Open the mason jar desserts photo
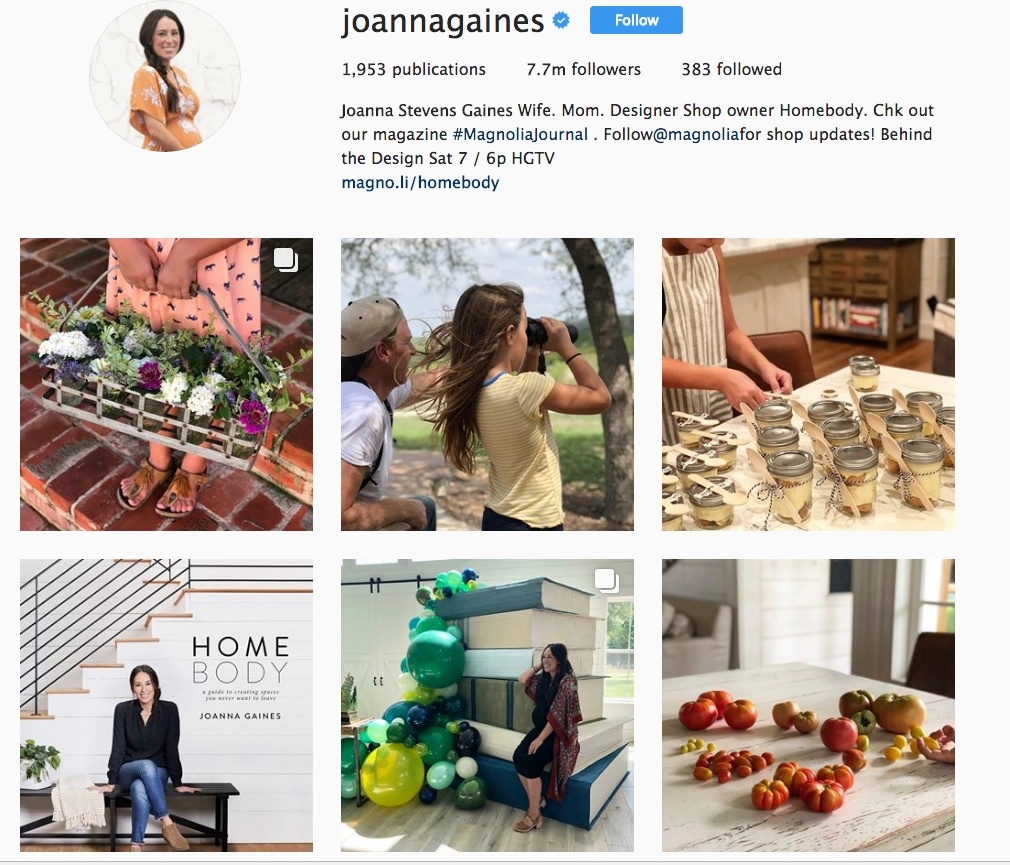Image resolution: width=1010 pixels, height=865 pixels. click(x=808, y=385)
